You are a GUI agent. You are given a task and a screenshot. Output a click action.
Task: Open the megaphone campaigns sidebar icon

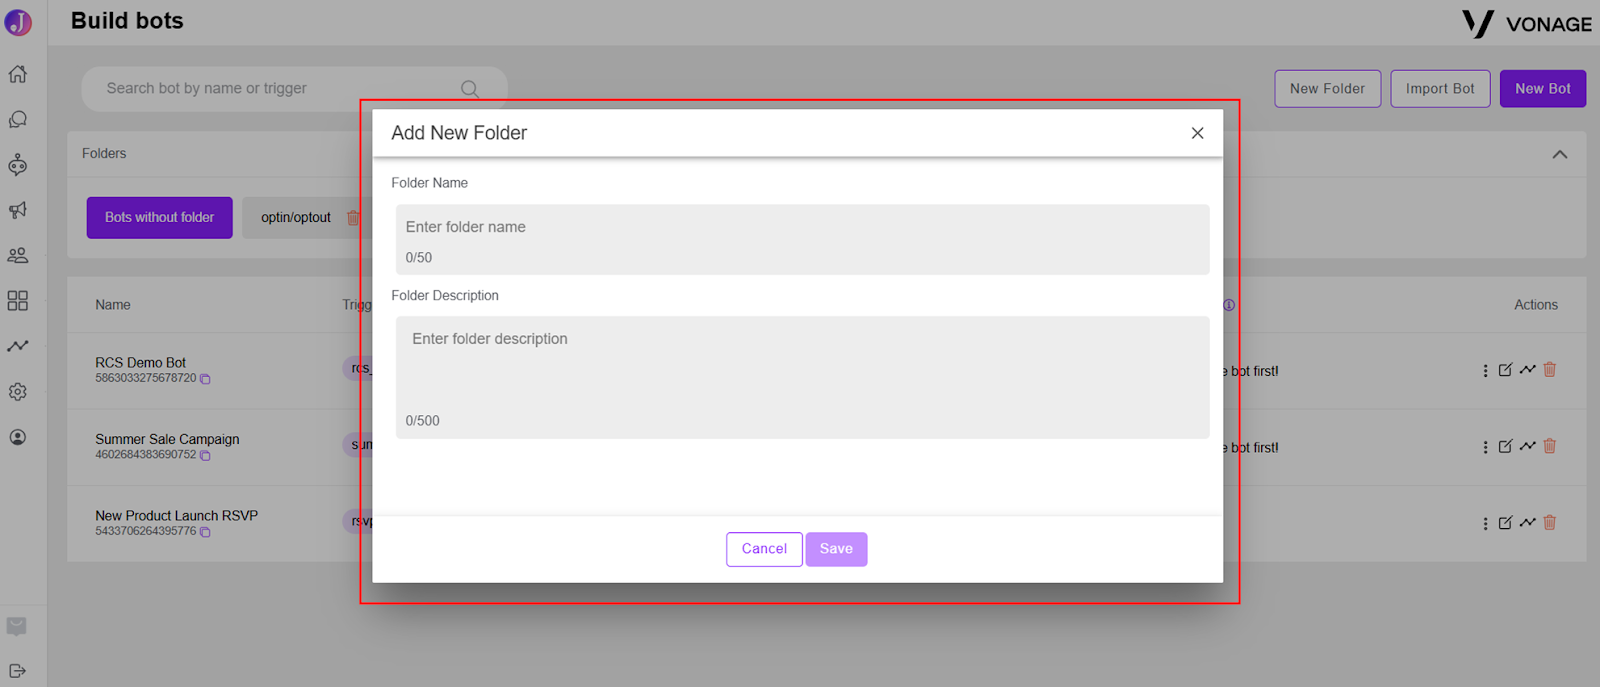tap(18, 210)
